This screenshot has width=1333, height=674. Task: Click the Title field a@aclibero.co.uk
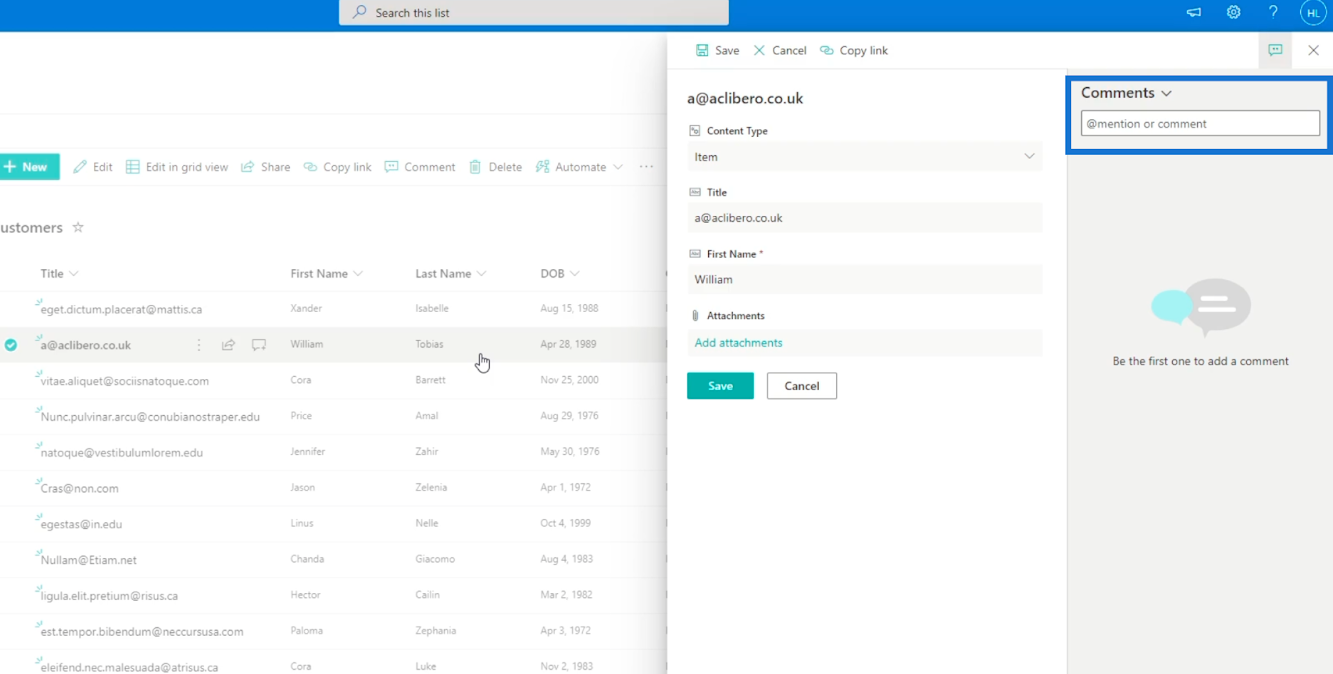864,218
